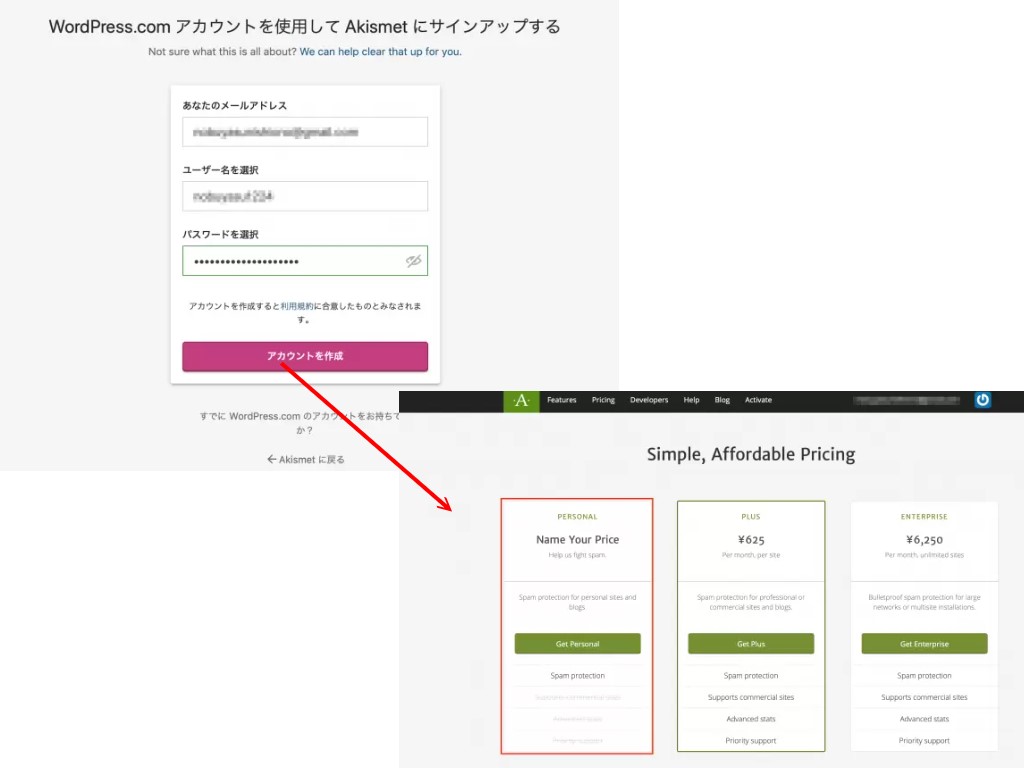Focus the あなたのメールアドレス email field

(305, 132)
